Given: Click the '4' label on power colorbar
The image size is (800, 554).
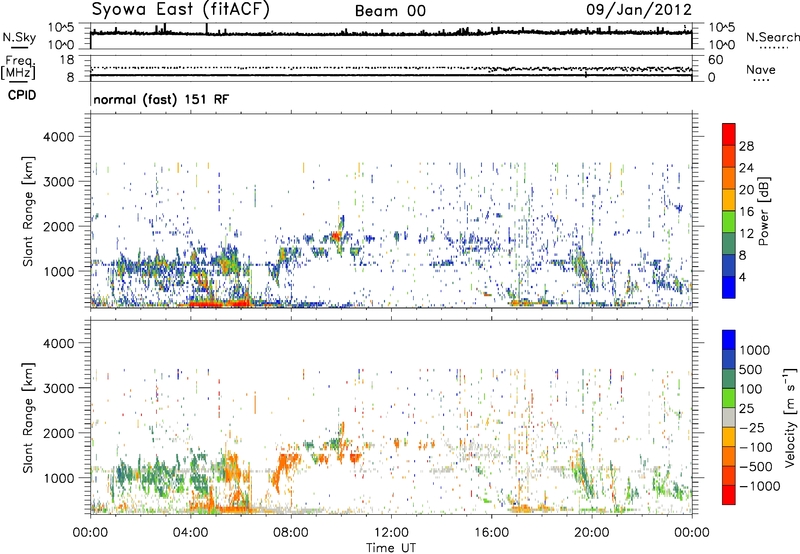Looking at the screenshot, I should tap(742, 277).
